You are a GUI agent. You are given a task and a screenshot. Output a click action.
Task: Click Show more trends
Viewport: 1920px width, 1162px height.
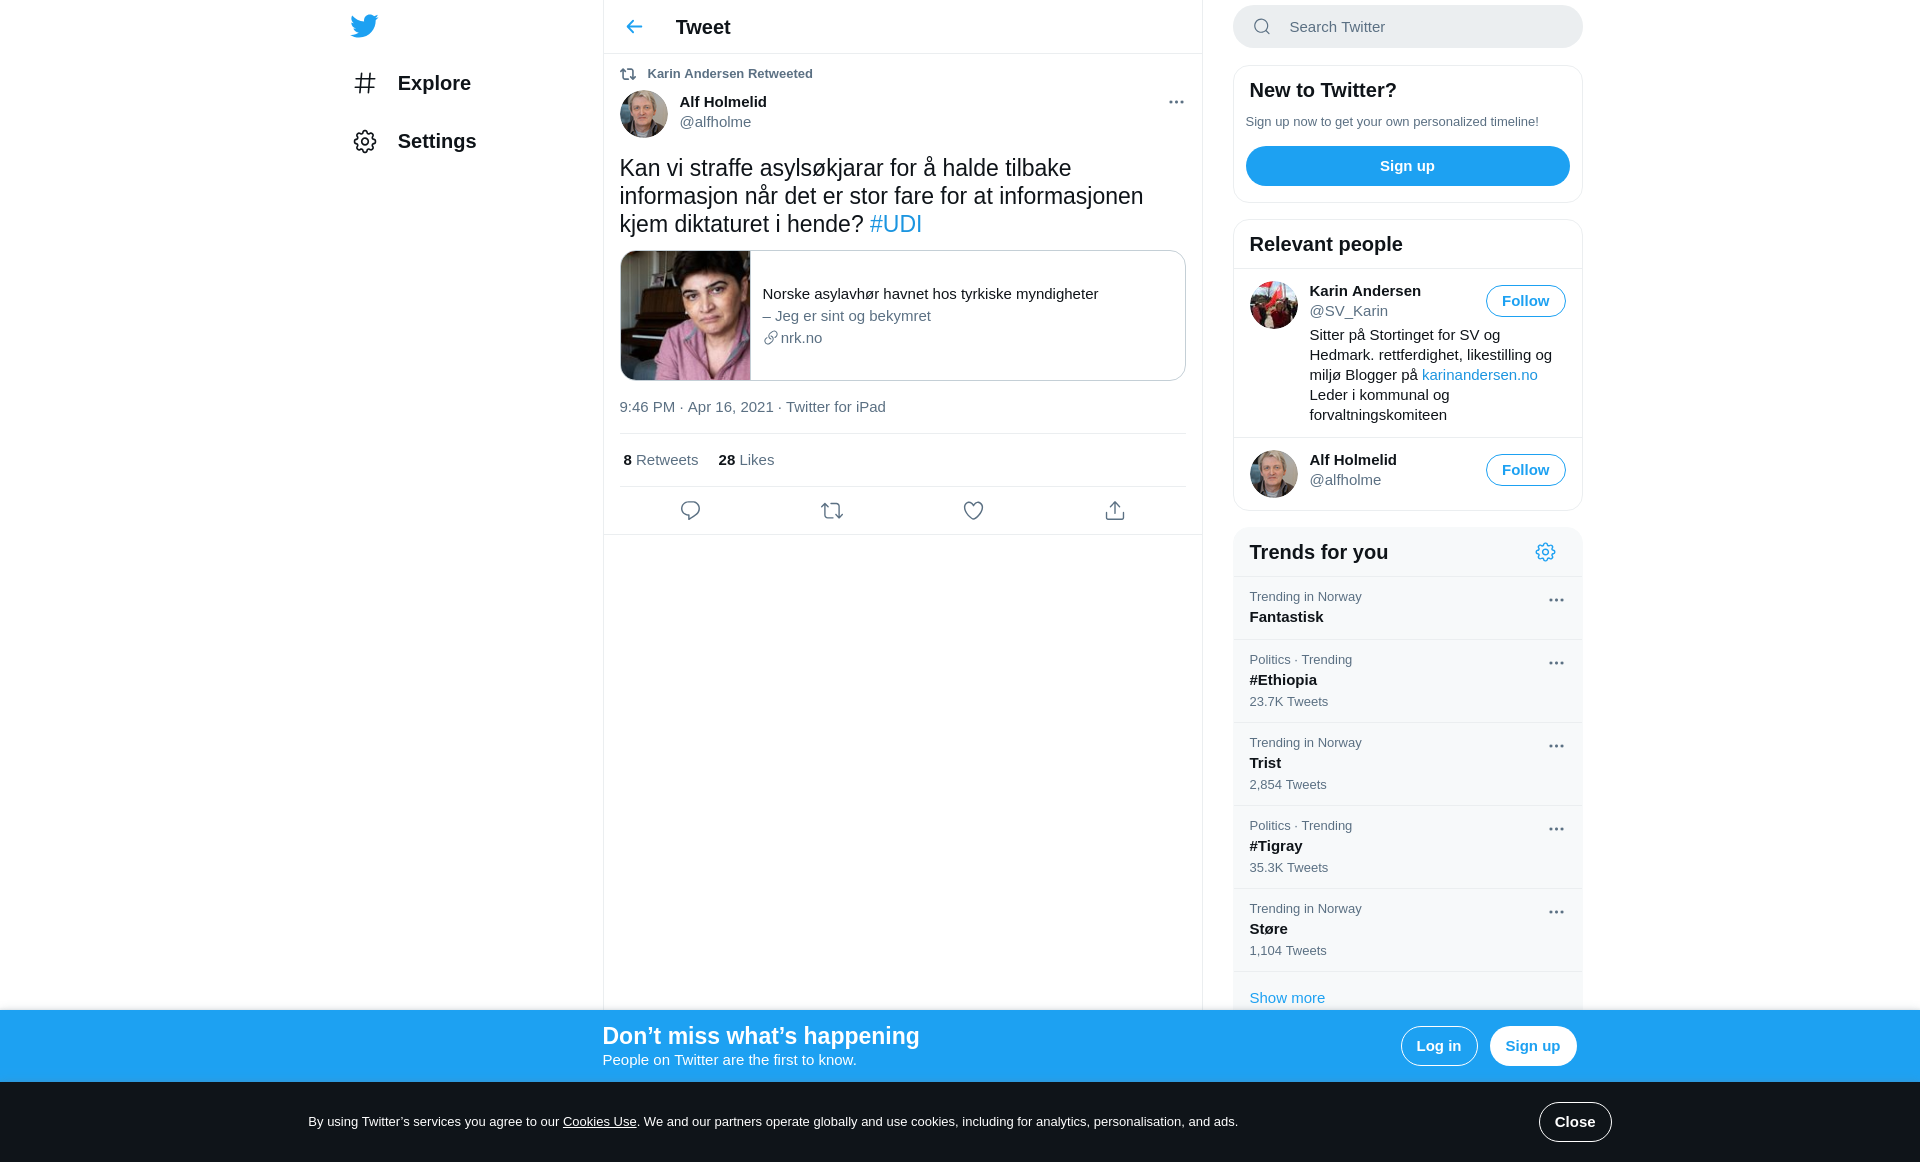pos(1287,998)
